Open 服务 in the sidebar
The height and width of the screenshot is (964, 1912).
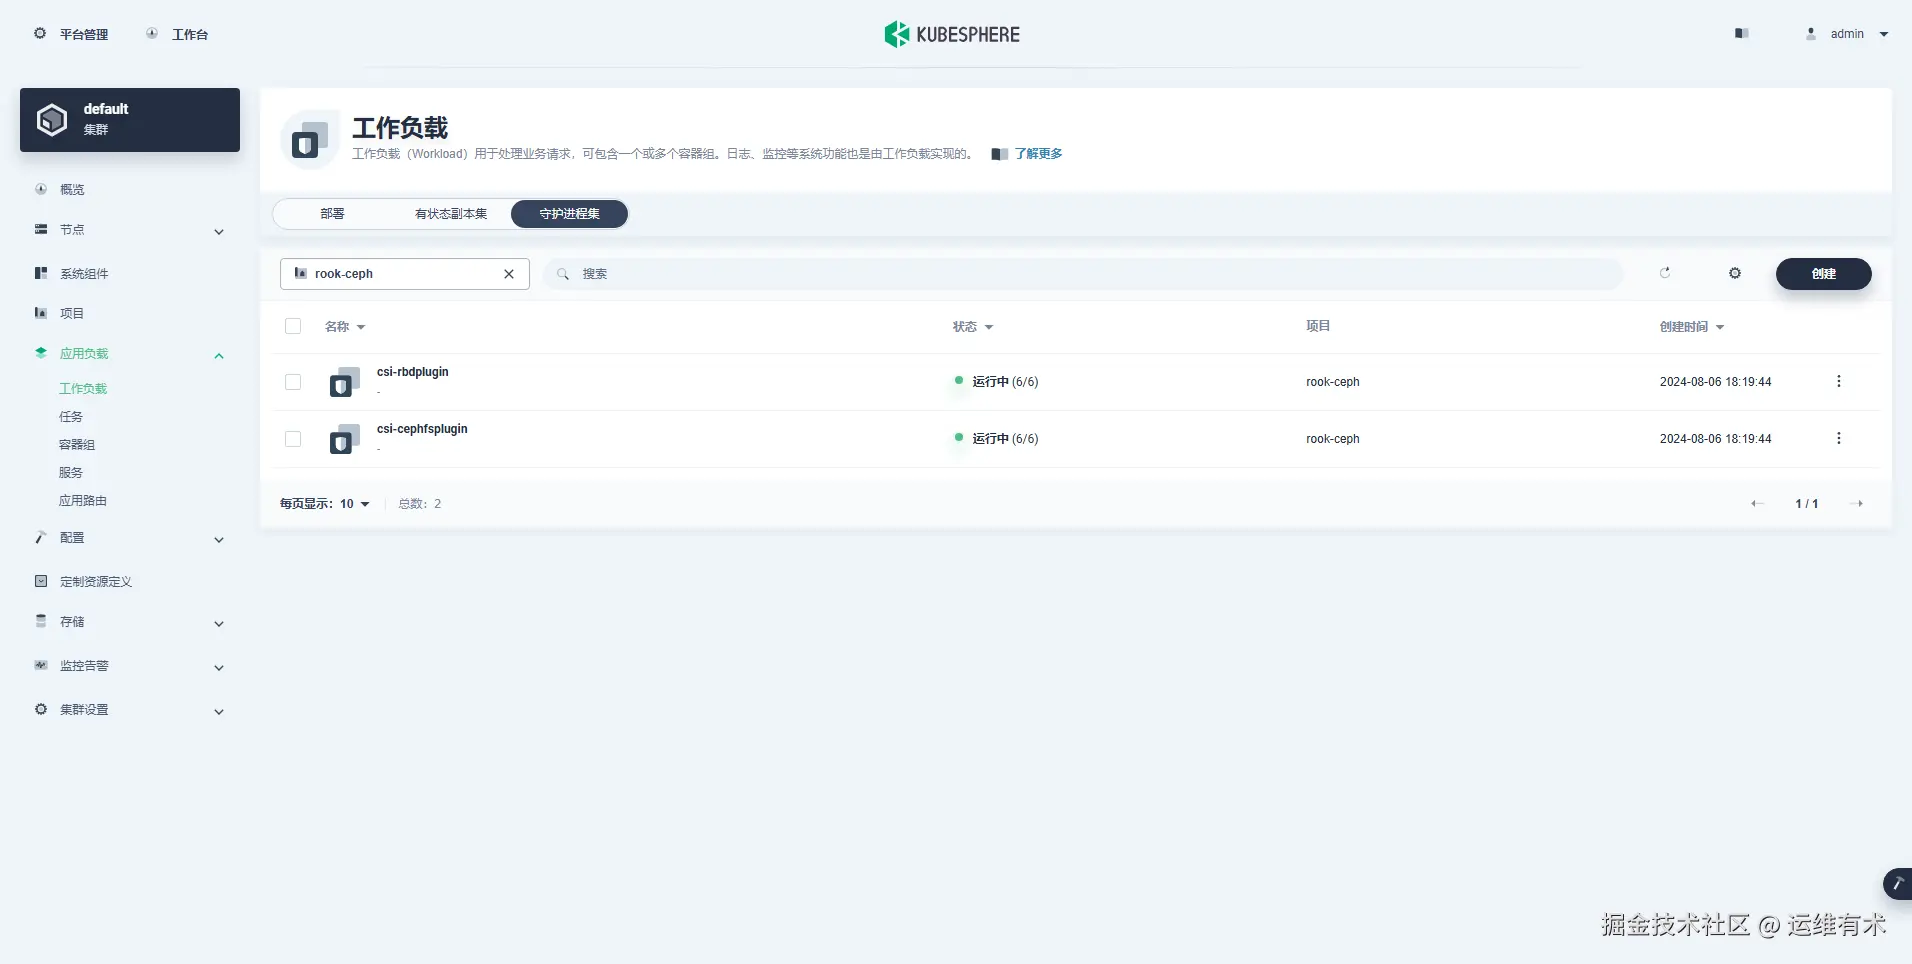tap(71, 473)
